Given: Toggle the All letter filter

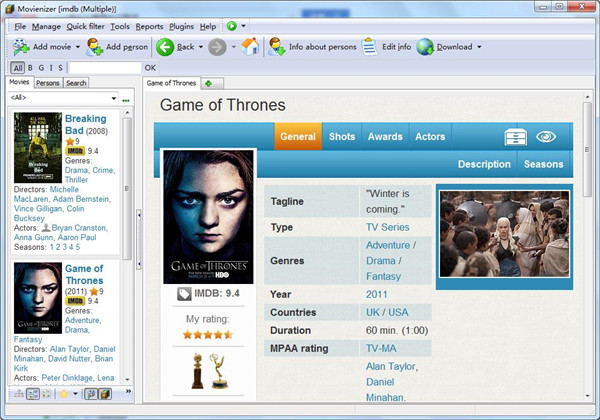Looking at the screenshot, I should click(18, 68).
